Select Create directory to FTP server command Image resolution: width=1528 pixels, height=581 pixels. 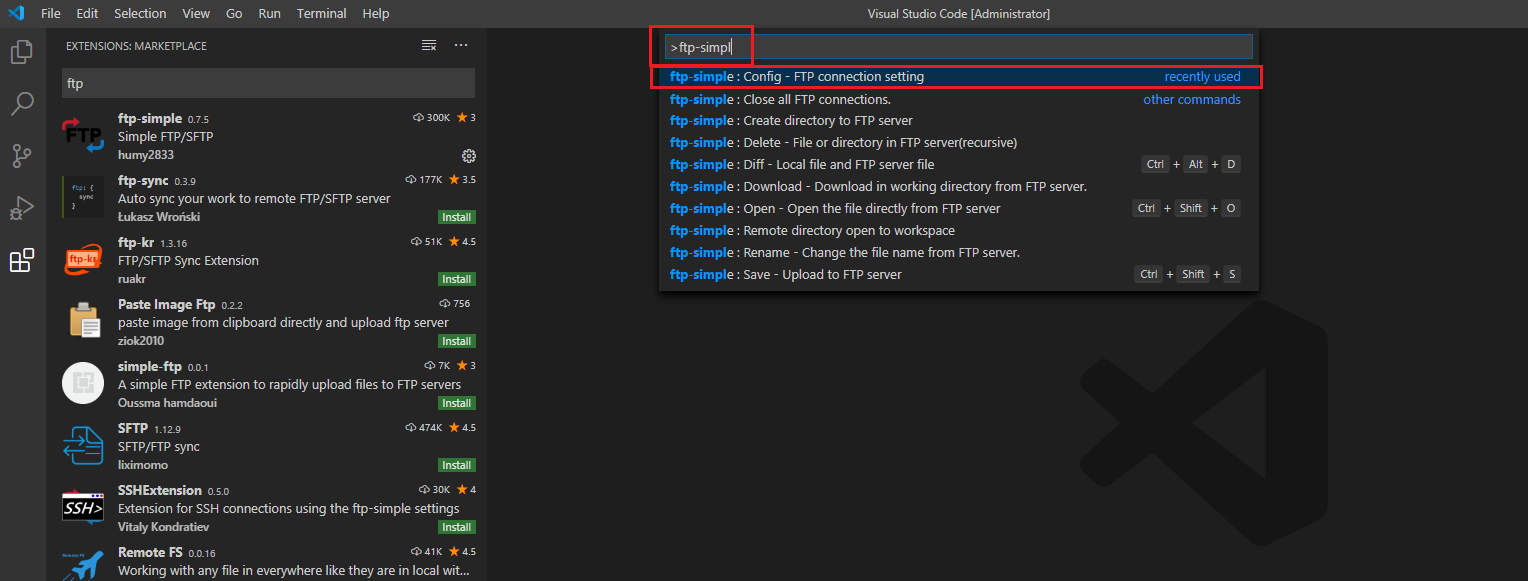[x=958, y=121]
